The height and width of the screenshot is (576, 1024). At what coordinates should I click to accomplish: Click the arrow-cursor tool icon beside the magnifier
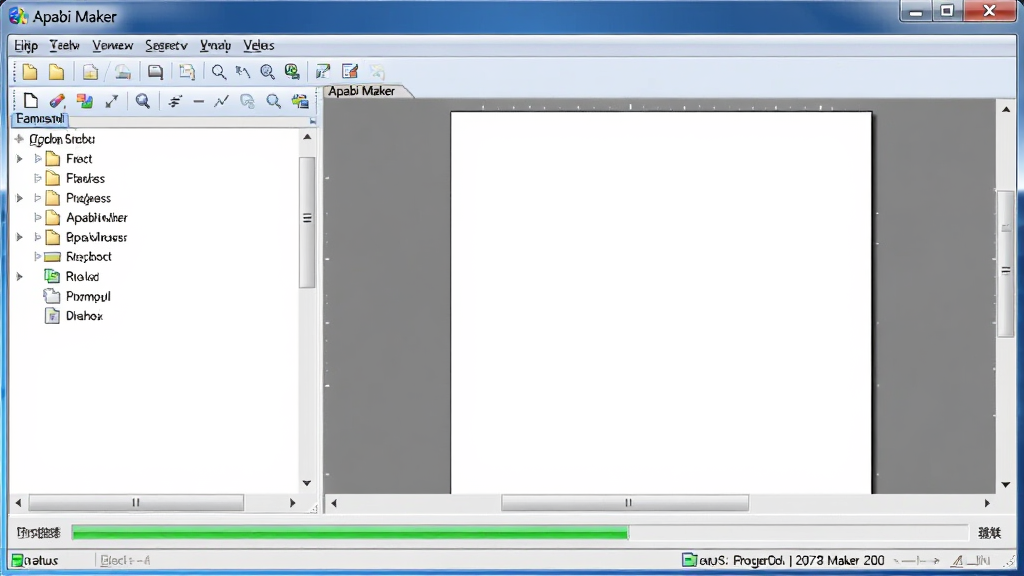click(x=243, y=72)
